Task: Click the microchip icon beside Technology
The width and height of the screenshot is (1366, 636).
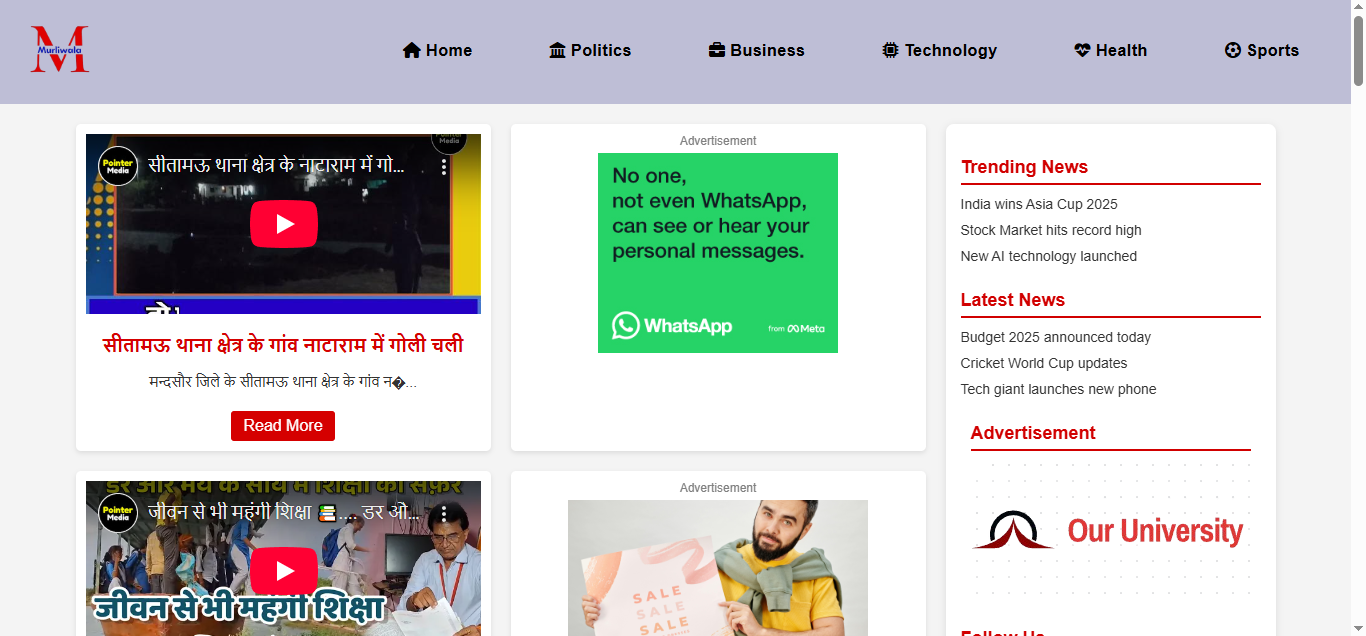Action: [890, 50]
